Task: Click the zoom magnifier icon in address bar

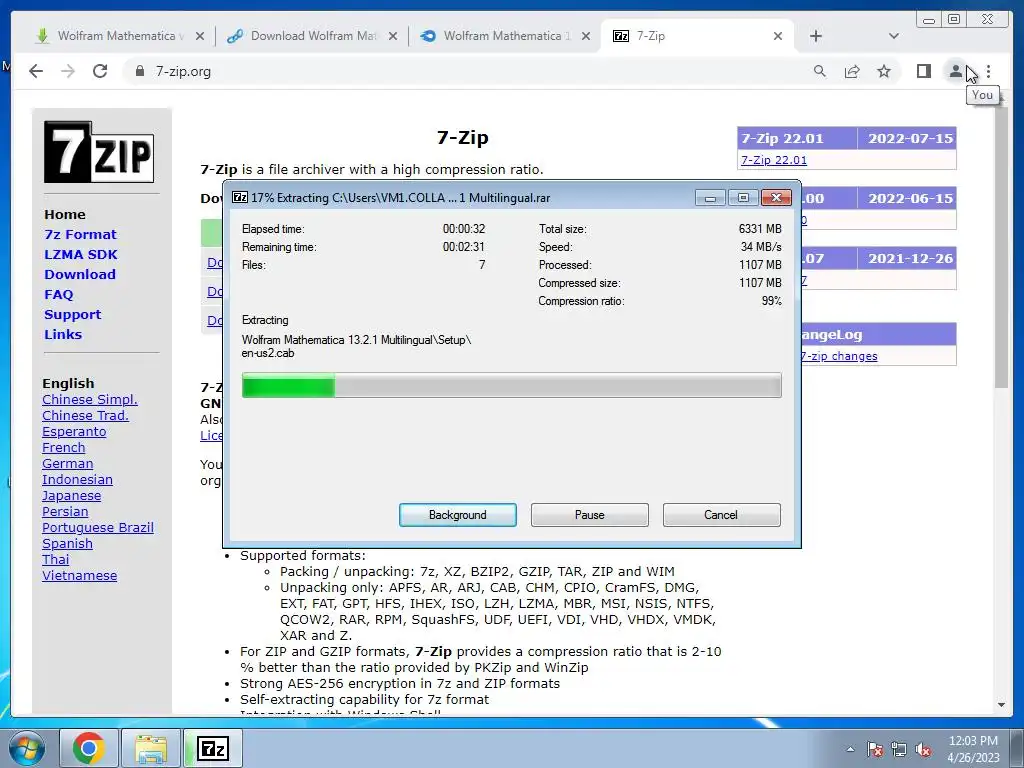Action: pos(820,71)
